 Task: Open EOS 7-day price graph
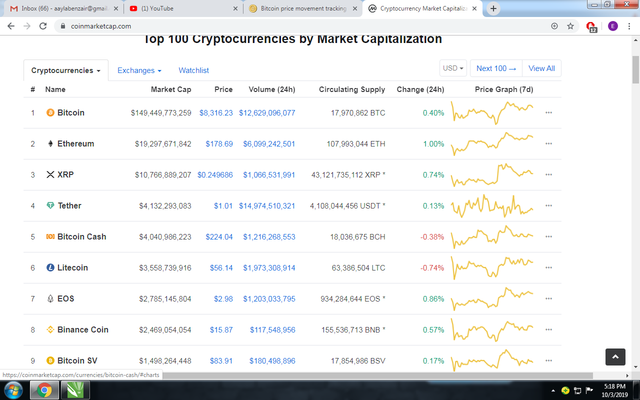tap(492, 299)
